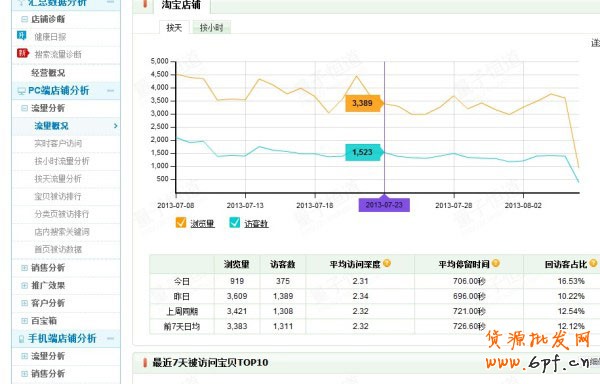The height and width of the screenshot is (384, 600).
Task: Open the 店内搜索关键词 page
Action: (62, 231)
